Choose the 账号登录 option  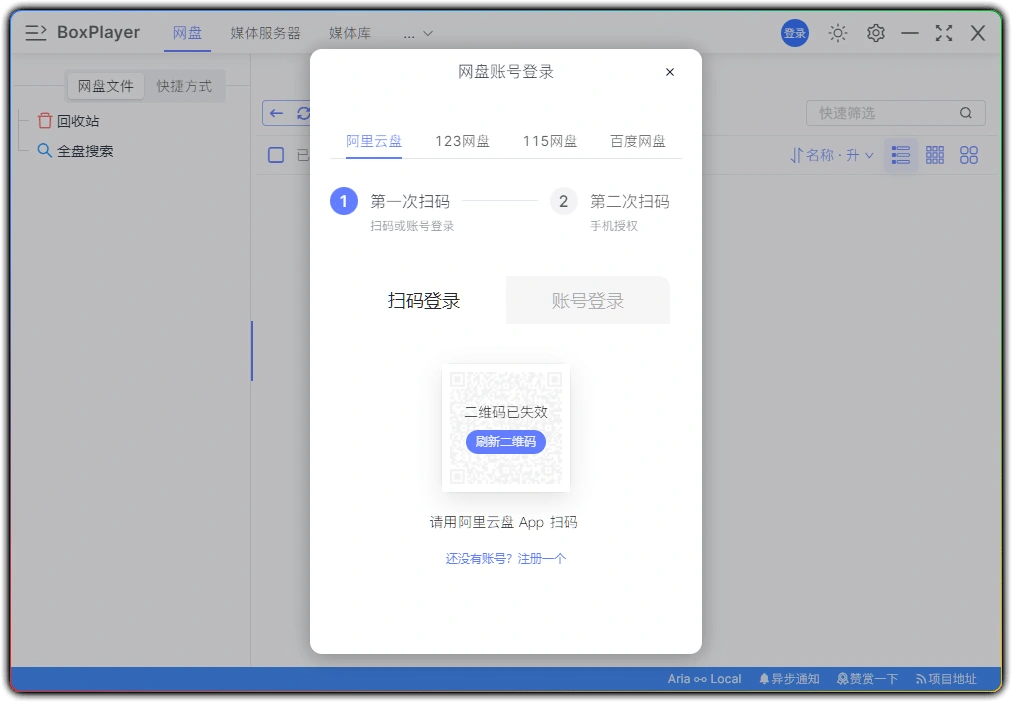click(x=588, y=301)
